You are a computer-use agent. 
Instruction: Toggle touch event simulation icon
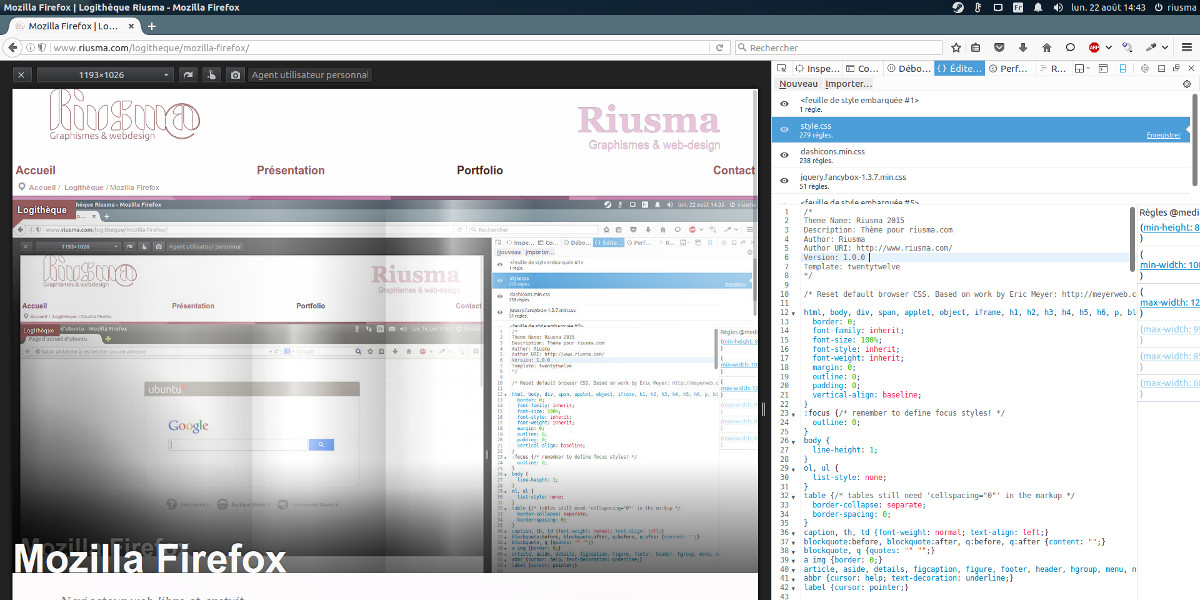click(211, 75)
